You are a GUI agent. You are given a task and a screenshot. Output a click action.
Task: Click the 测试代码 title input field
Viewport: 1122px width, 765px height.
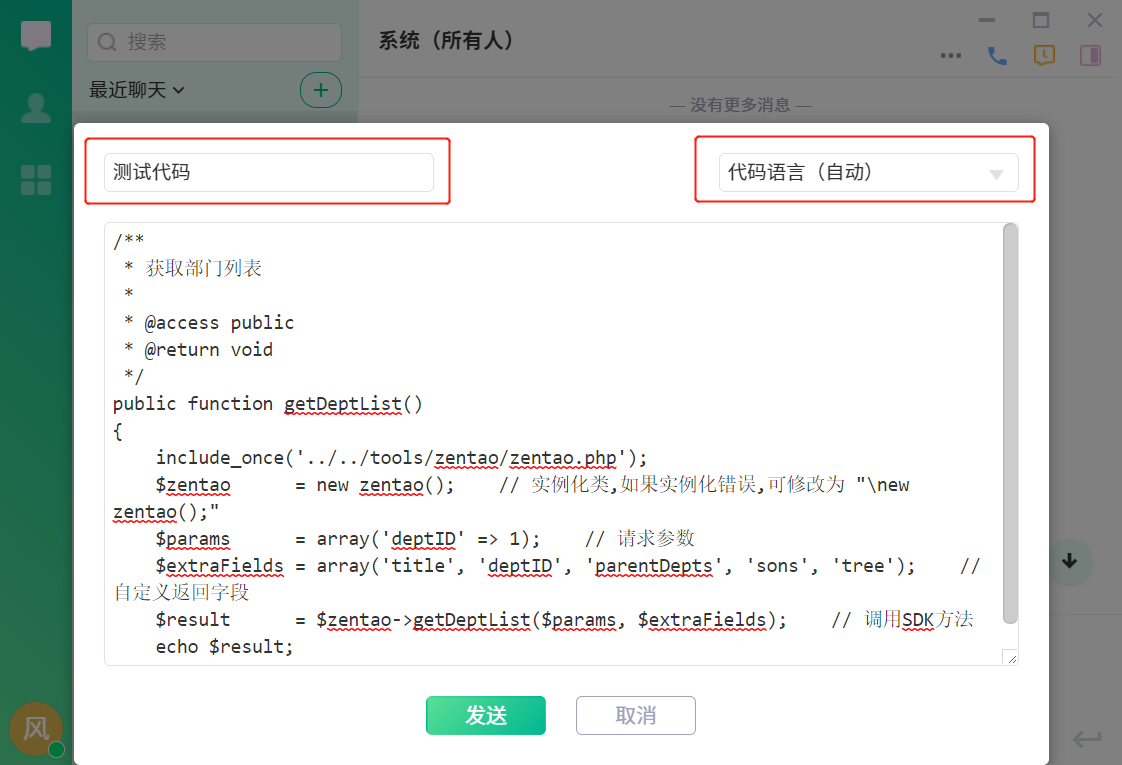[x=268, y=172]
